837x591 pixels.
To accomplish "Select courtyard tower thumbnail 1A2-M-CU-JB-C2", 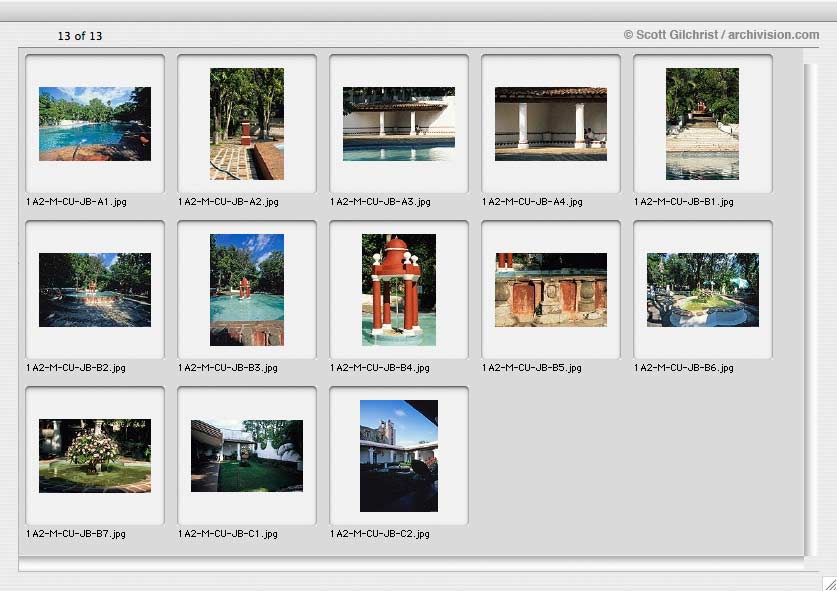I will [399, 456].
